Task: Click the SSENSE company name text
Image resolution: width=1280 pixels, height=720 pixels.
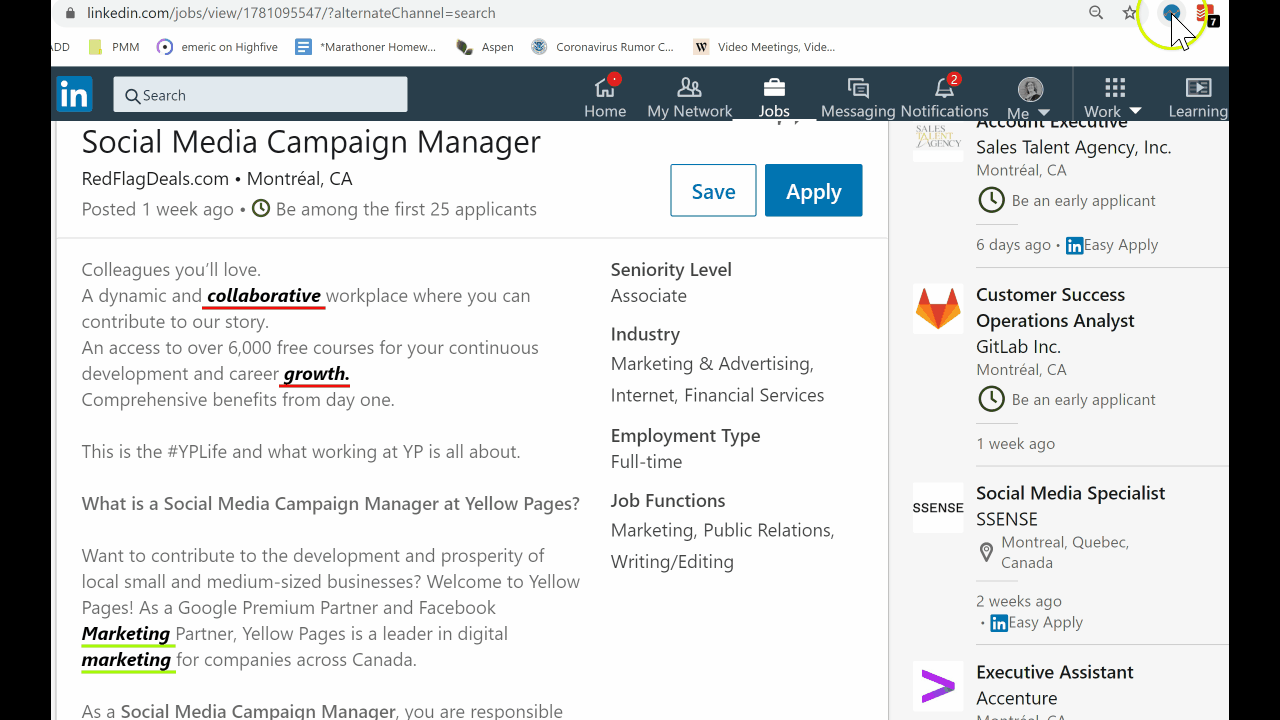Action: click(x=1007, y=519)
